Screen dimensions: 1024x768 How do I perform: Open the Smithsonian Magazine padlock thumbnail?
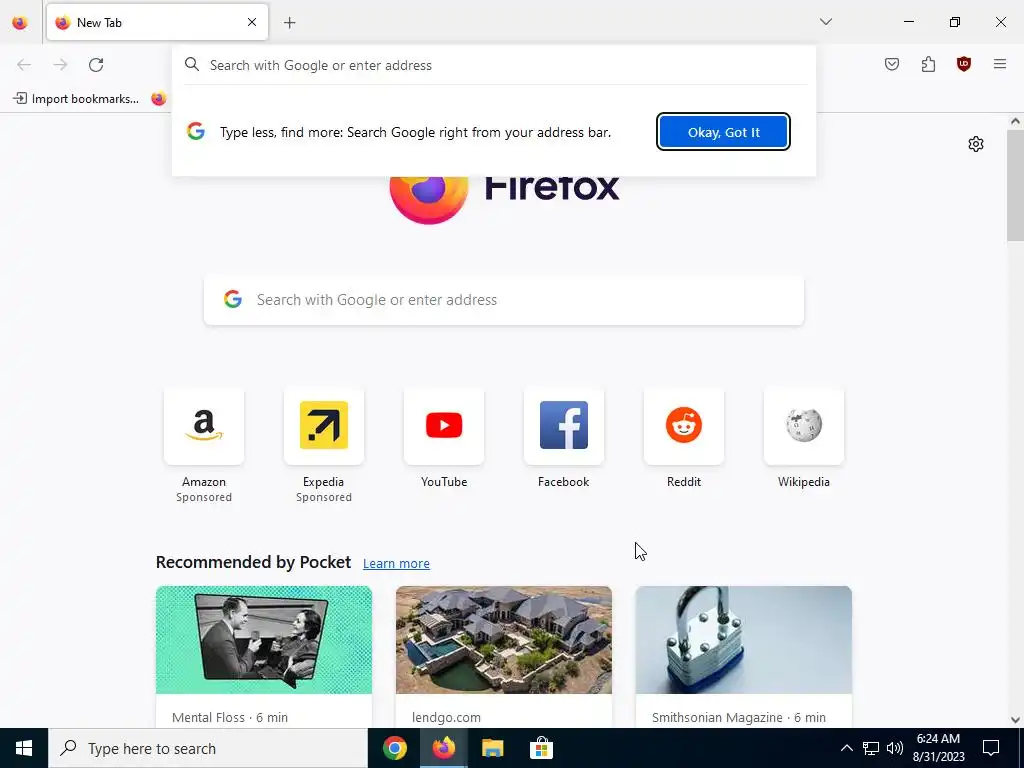pyautogui.click(x=743, y=640)
